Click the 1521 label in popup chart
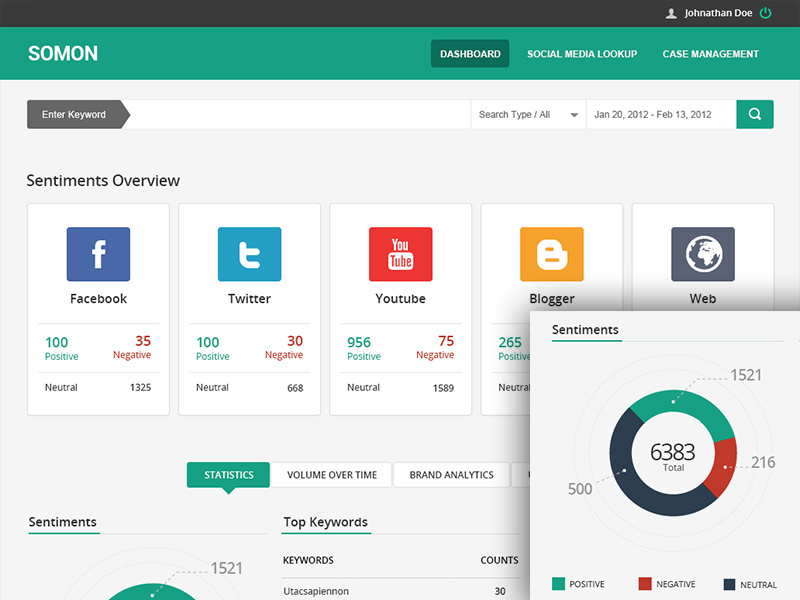This screenshot has height=600, width=800. click(746, 375)
